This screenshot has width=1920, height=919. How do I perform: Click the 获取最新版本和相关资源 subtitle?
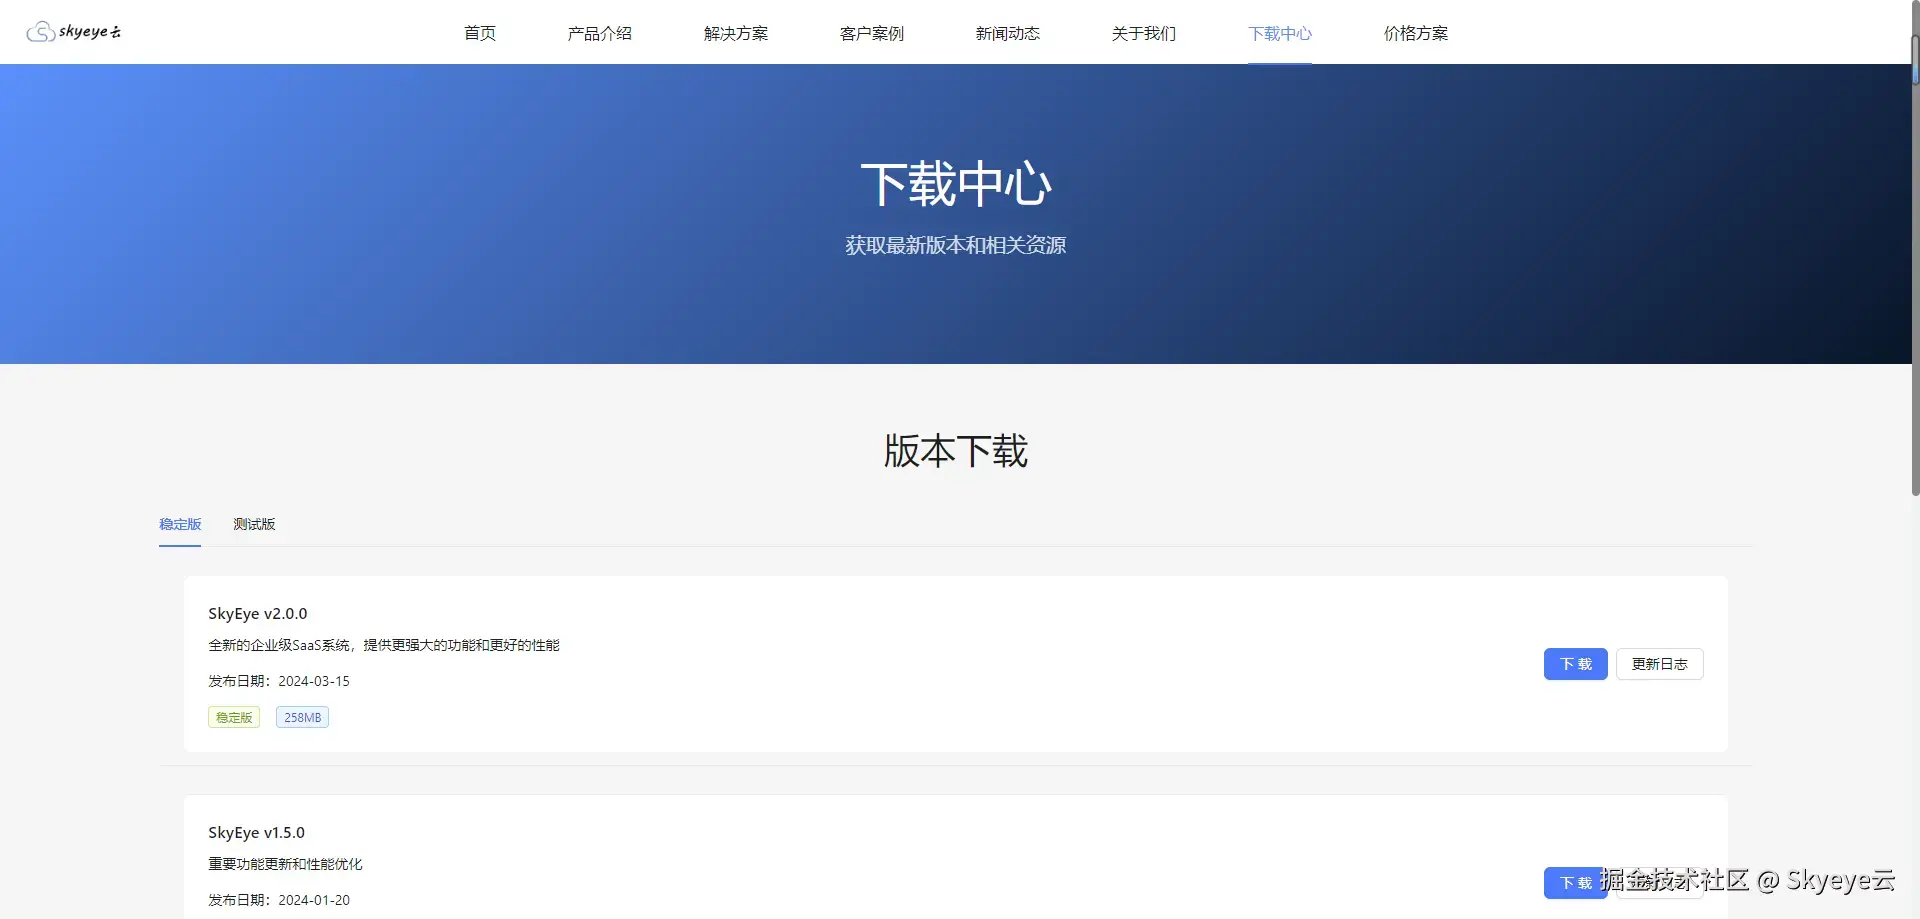(956, 245)
